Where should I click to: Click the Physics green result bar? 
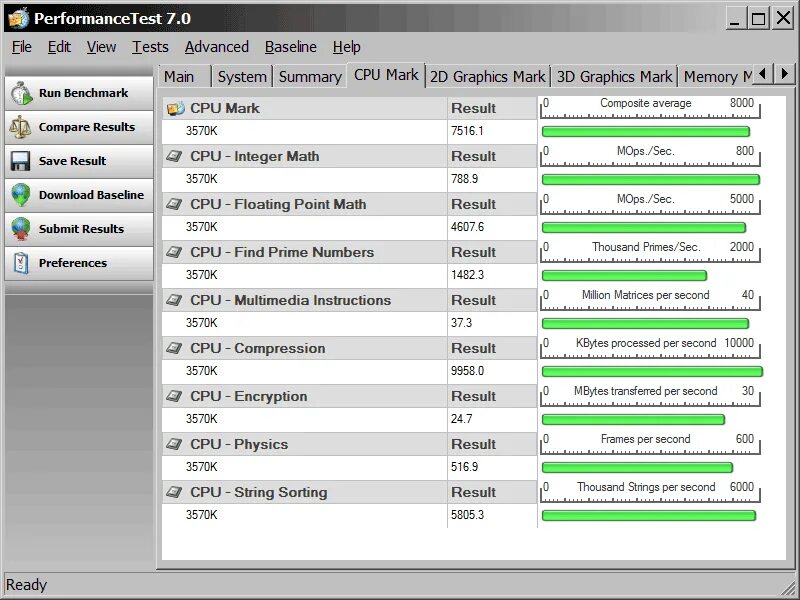coord(637,467)
